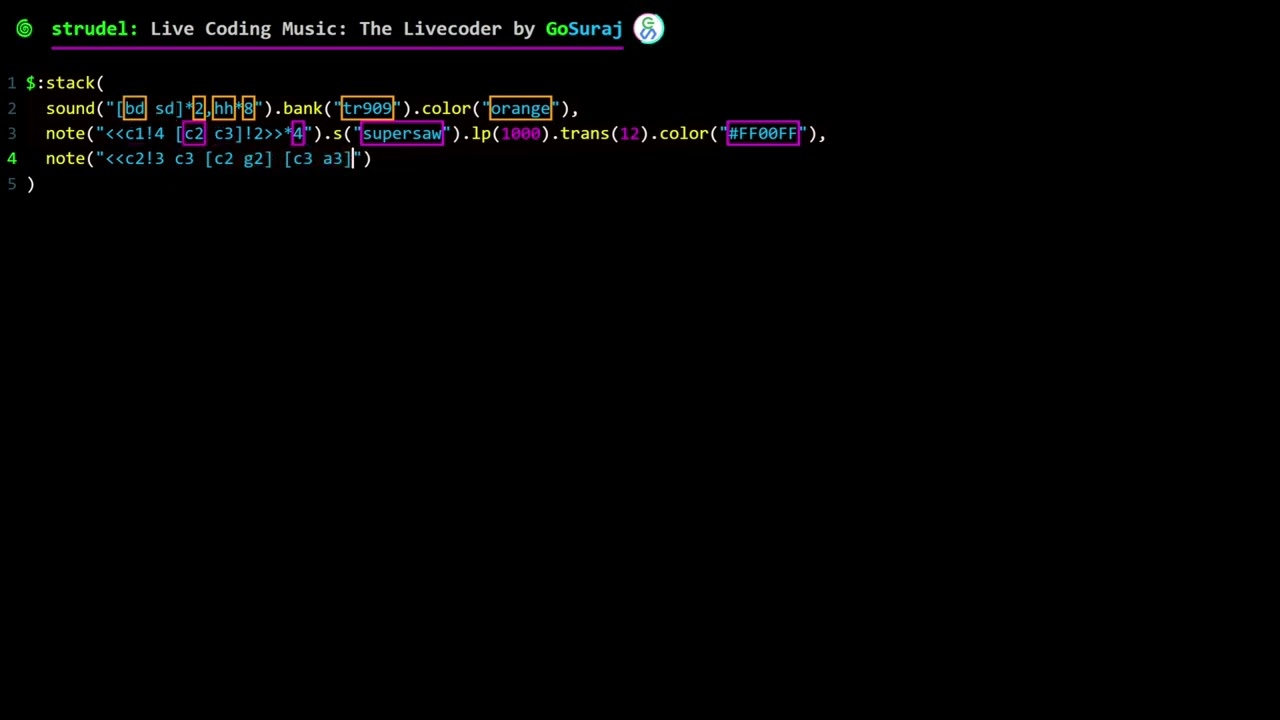Select line number 5 in the gutter
1280x720 pixels.
[12, 184]
